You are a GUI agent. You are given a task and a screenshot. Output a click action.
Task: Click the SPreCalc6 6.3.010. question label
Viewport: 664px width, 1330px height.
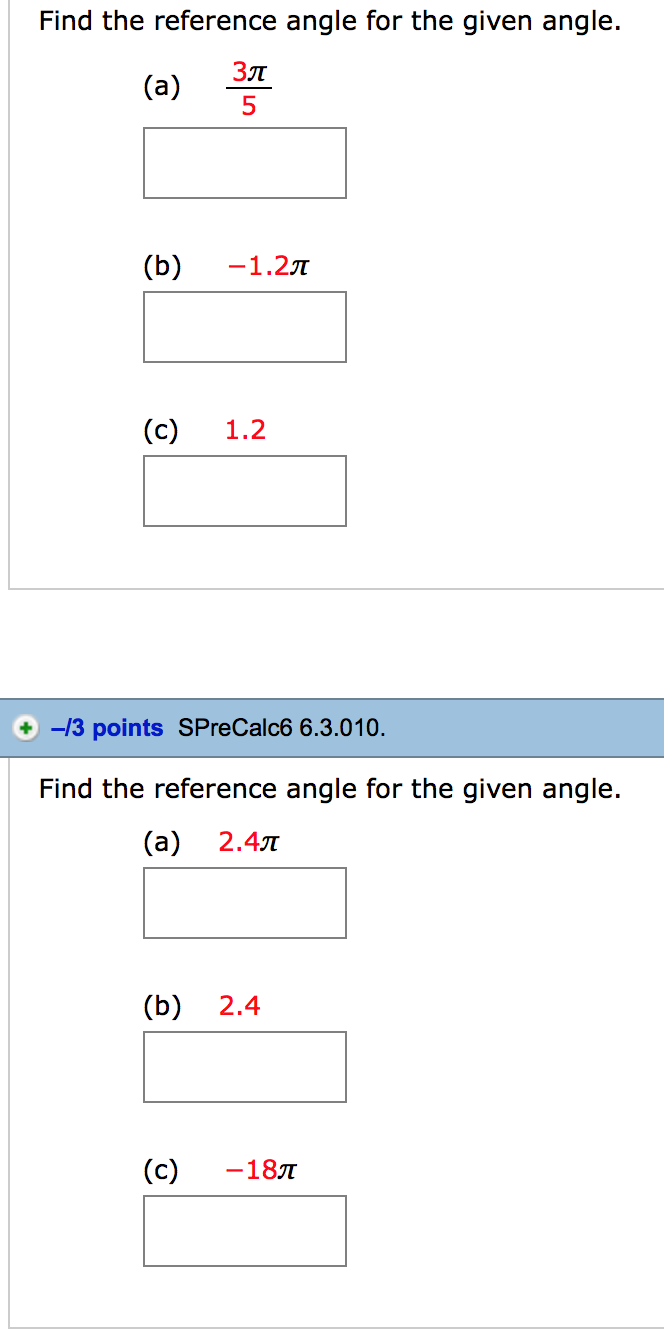(x=281, y=728)
